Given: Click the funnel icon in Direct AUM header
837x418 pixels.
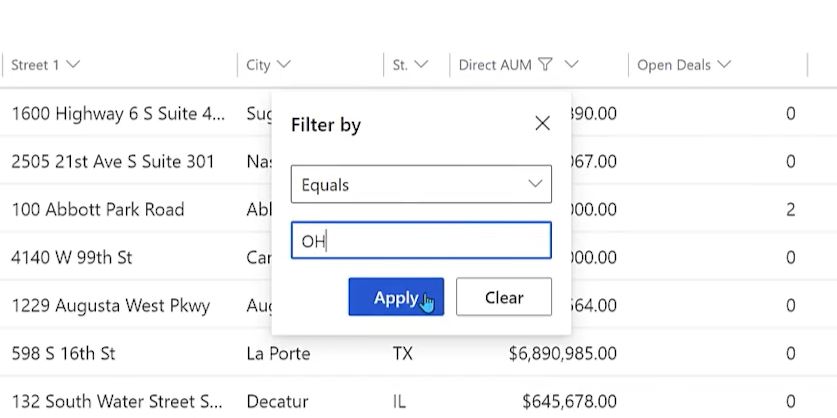Looking at the screenshot, I should [545, 65].
